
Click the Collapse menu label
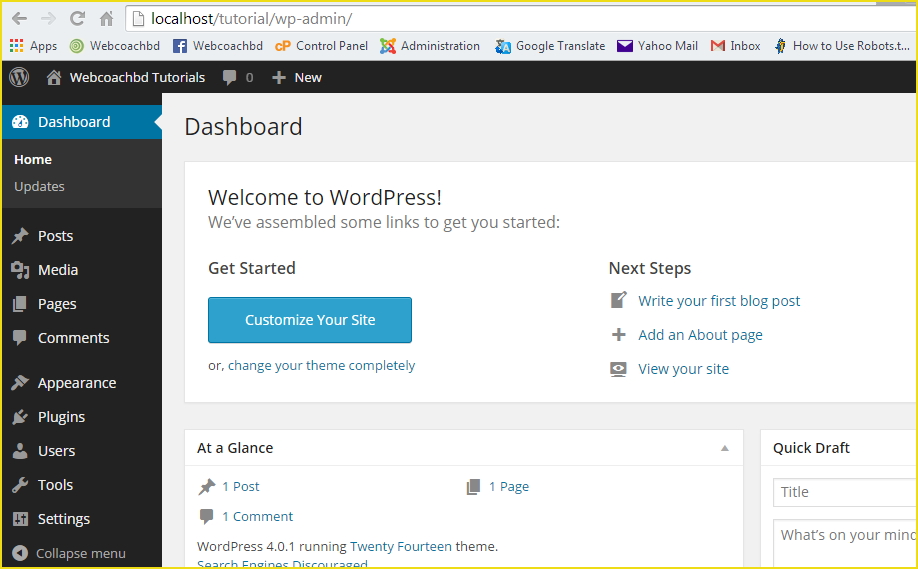coord(81,553)
